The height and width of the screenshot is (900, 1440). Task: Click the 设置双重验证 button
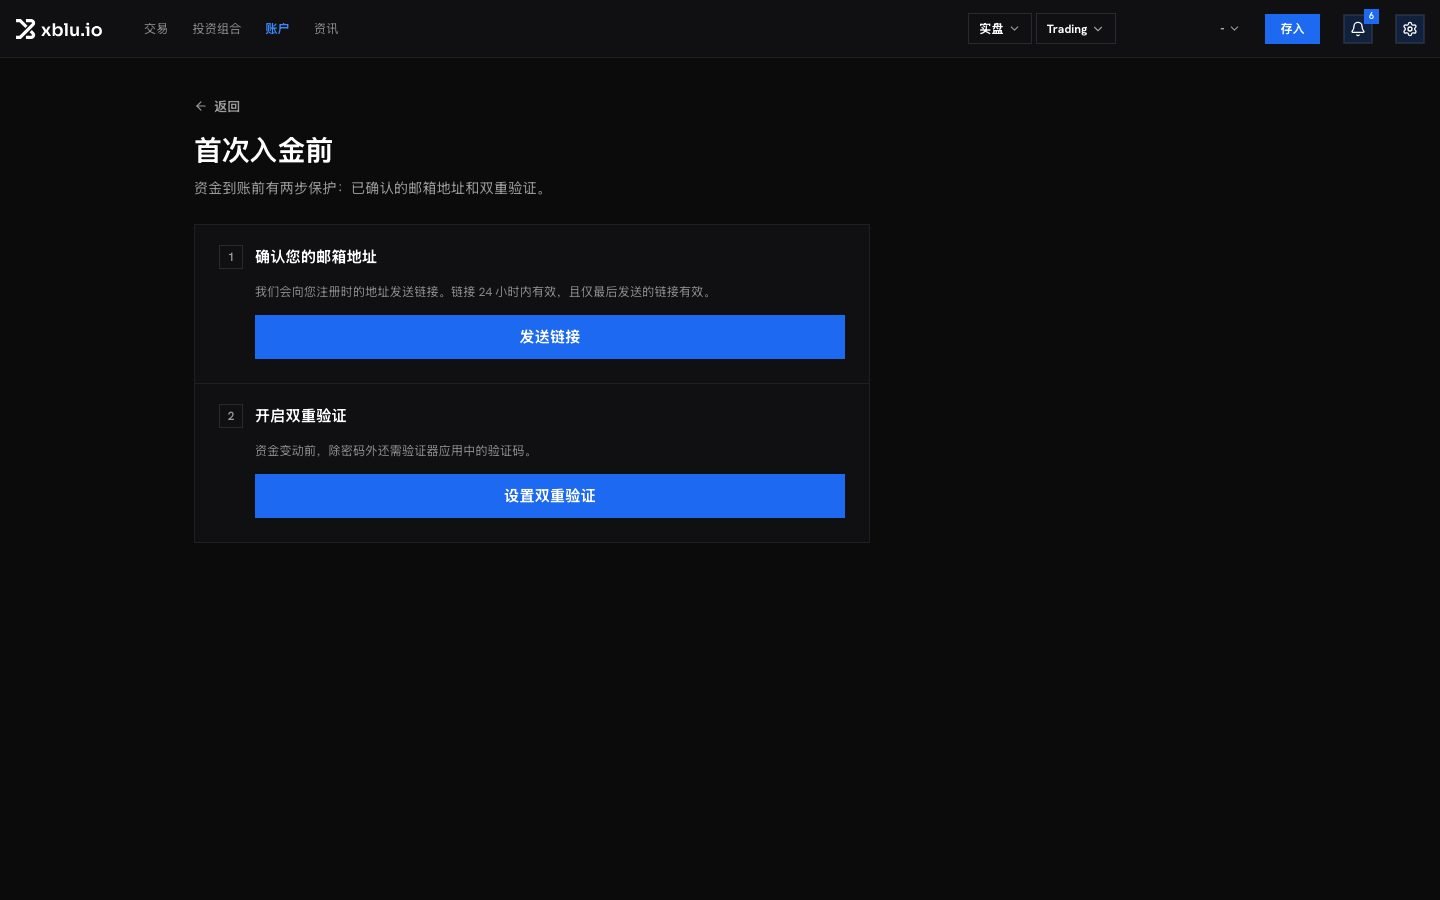coord(550,496)
